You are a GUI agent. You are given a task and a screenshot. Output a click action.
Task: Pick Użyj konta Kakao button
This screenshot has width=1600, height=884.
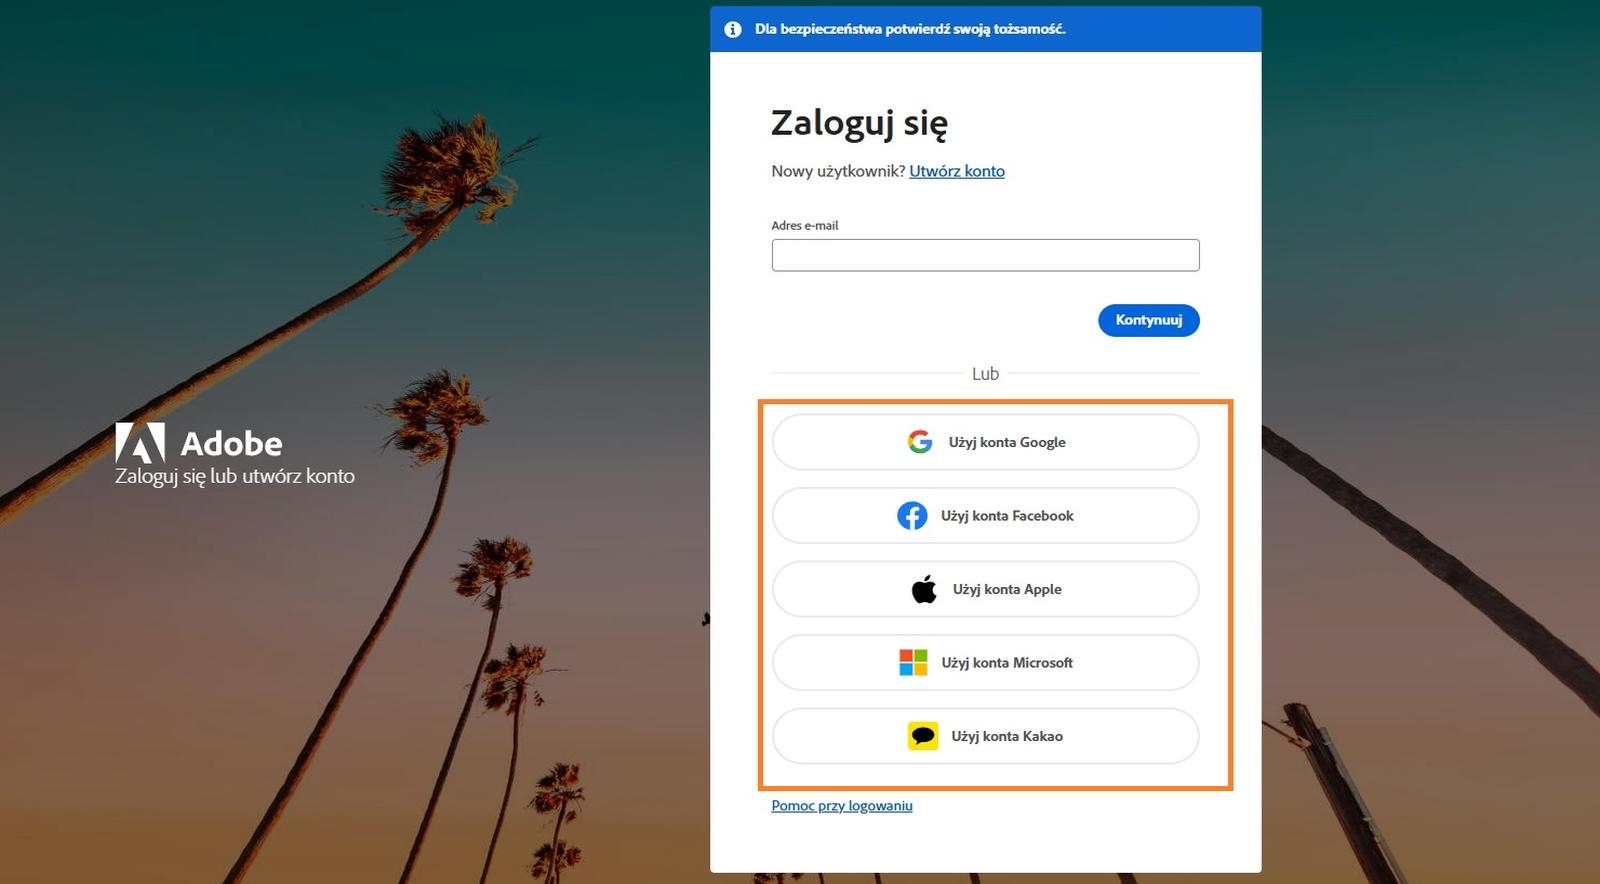click(x=985, y=736)
